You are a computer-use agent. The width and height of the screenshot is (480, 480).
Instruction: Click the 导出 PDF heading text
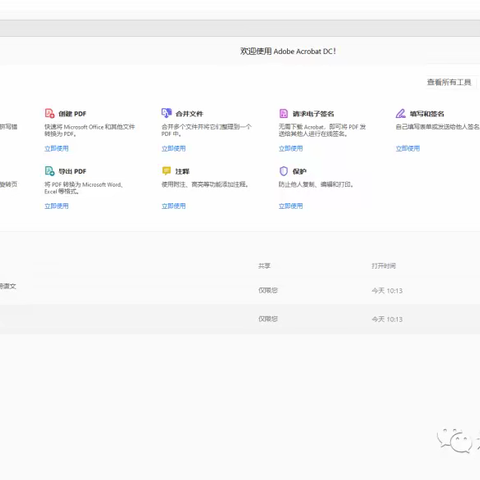72,171
